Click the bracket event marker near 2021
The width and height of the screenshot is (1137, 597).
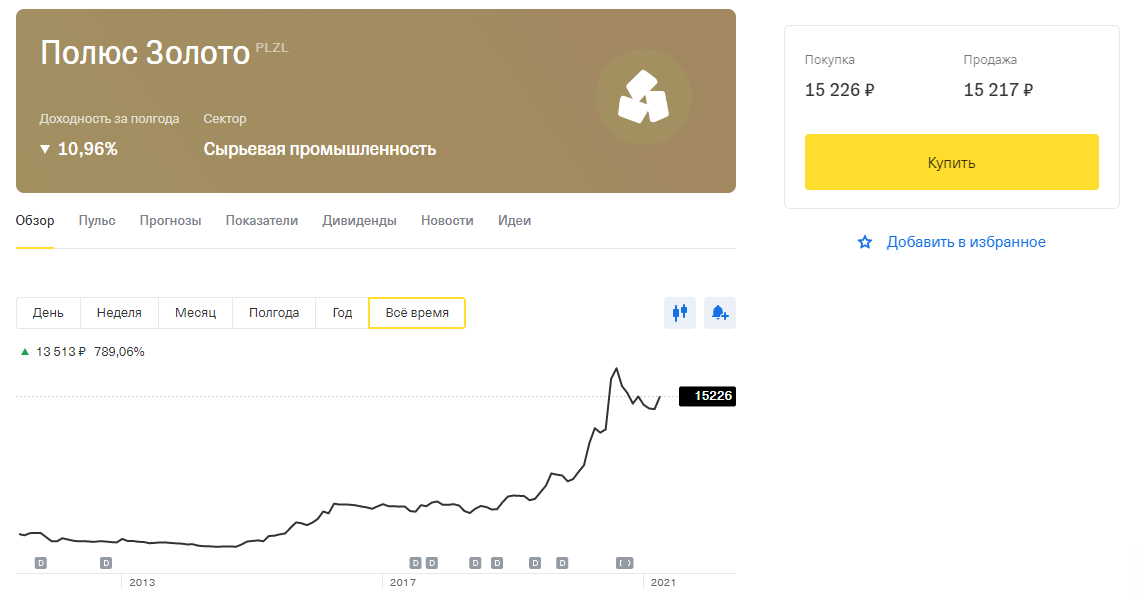pos(625,563)
